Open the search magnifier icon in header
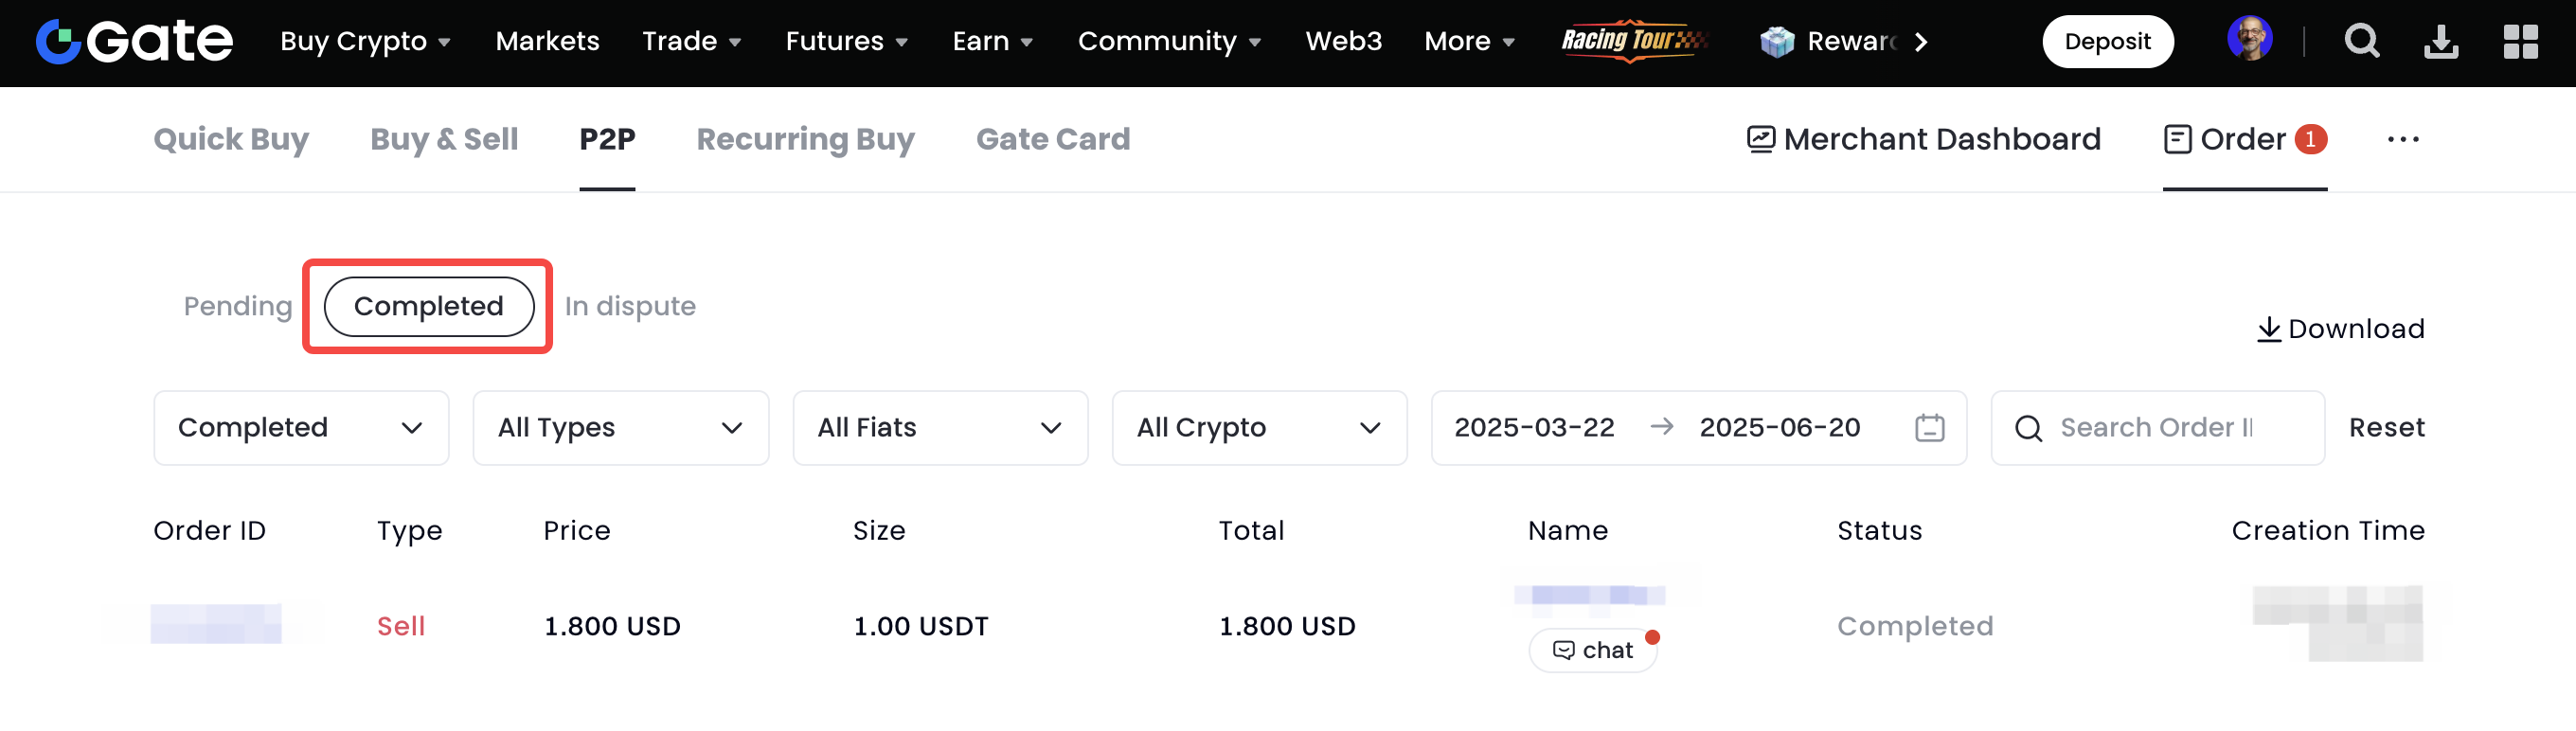Screen dimensions: 2576x731 pyautogui.click(x=2361, y=41)
